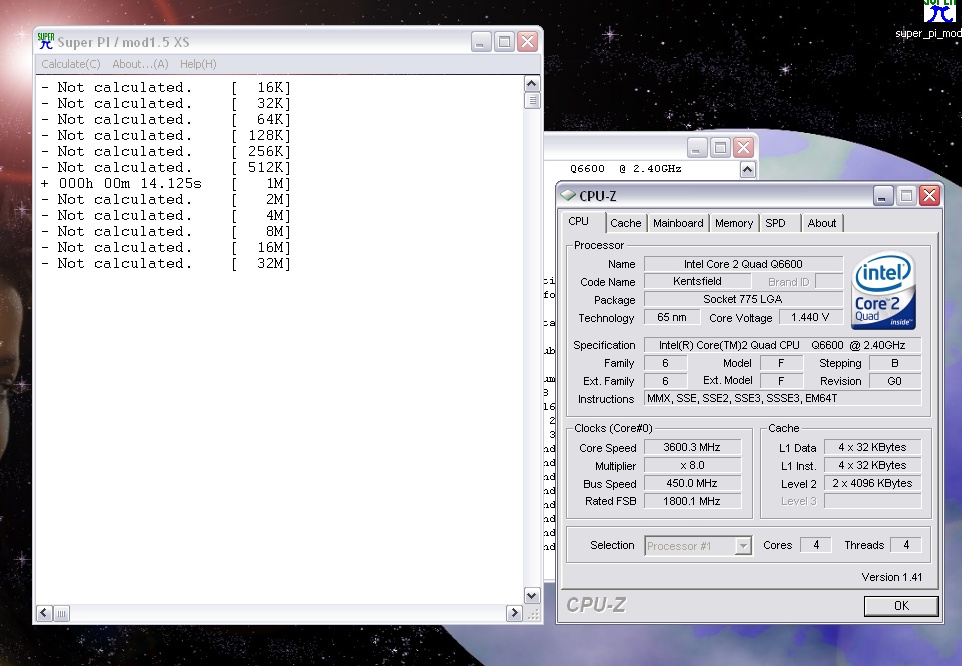Switch to the About tab in CPU-Z
962x666 pixels.
pyautogui.click(x=822, y=223)
